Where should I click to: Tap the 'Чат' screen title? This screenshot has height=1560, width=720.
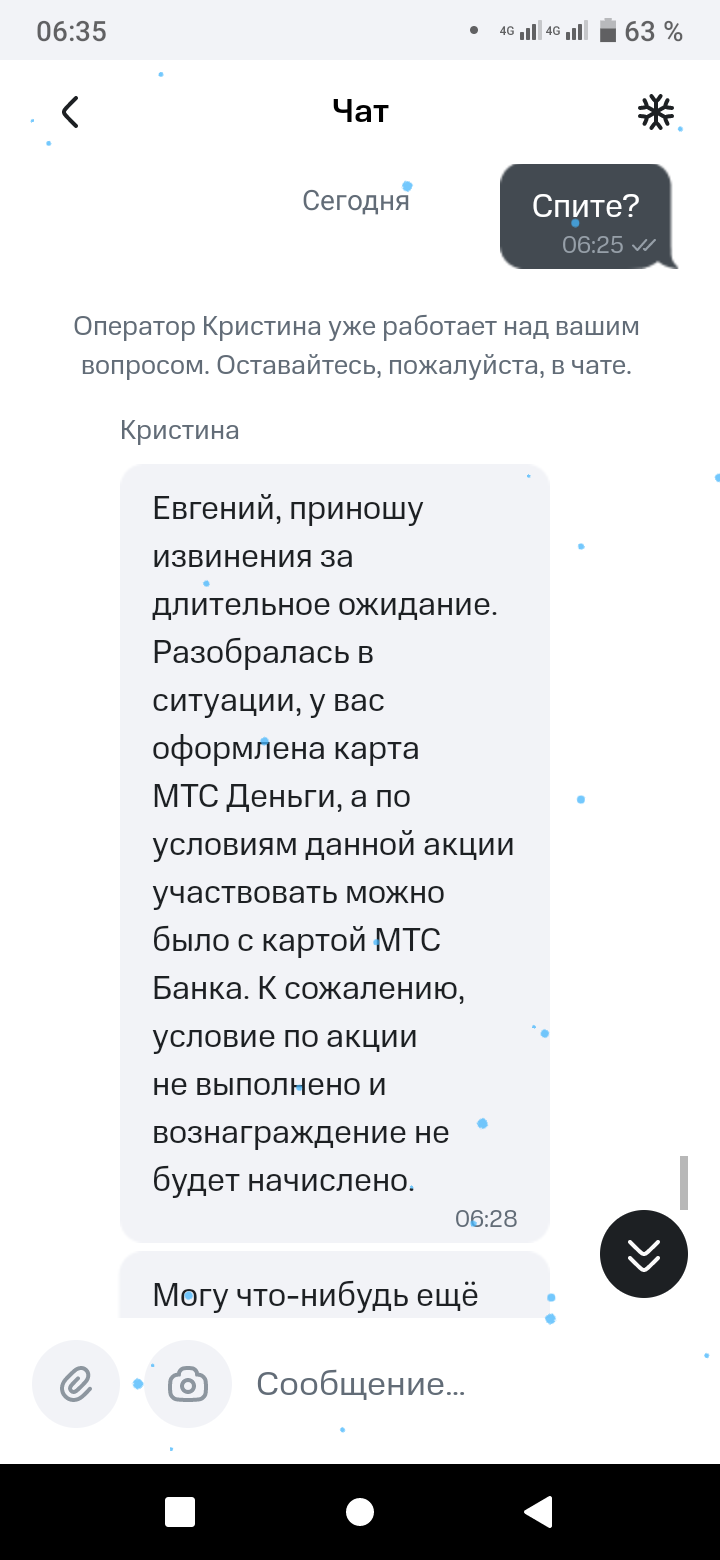click(360, 111)
